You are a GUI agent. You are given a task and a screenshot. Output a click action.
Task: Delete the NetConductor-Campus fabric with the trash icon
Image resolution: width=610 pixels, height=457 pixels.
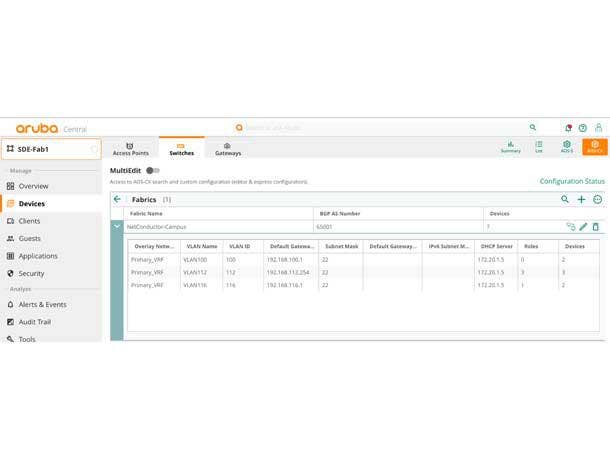tap(596, 227)
